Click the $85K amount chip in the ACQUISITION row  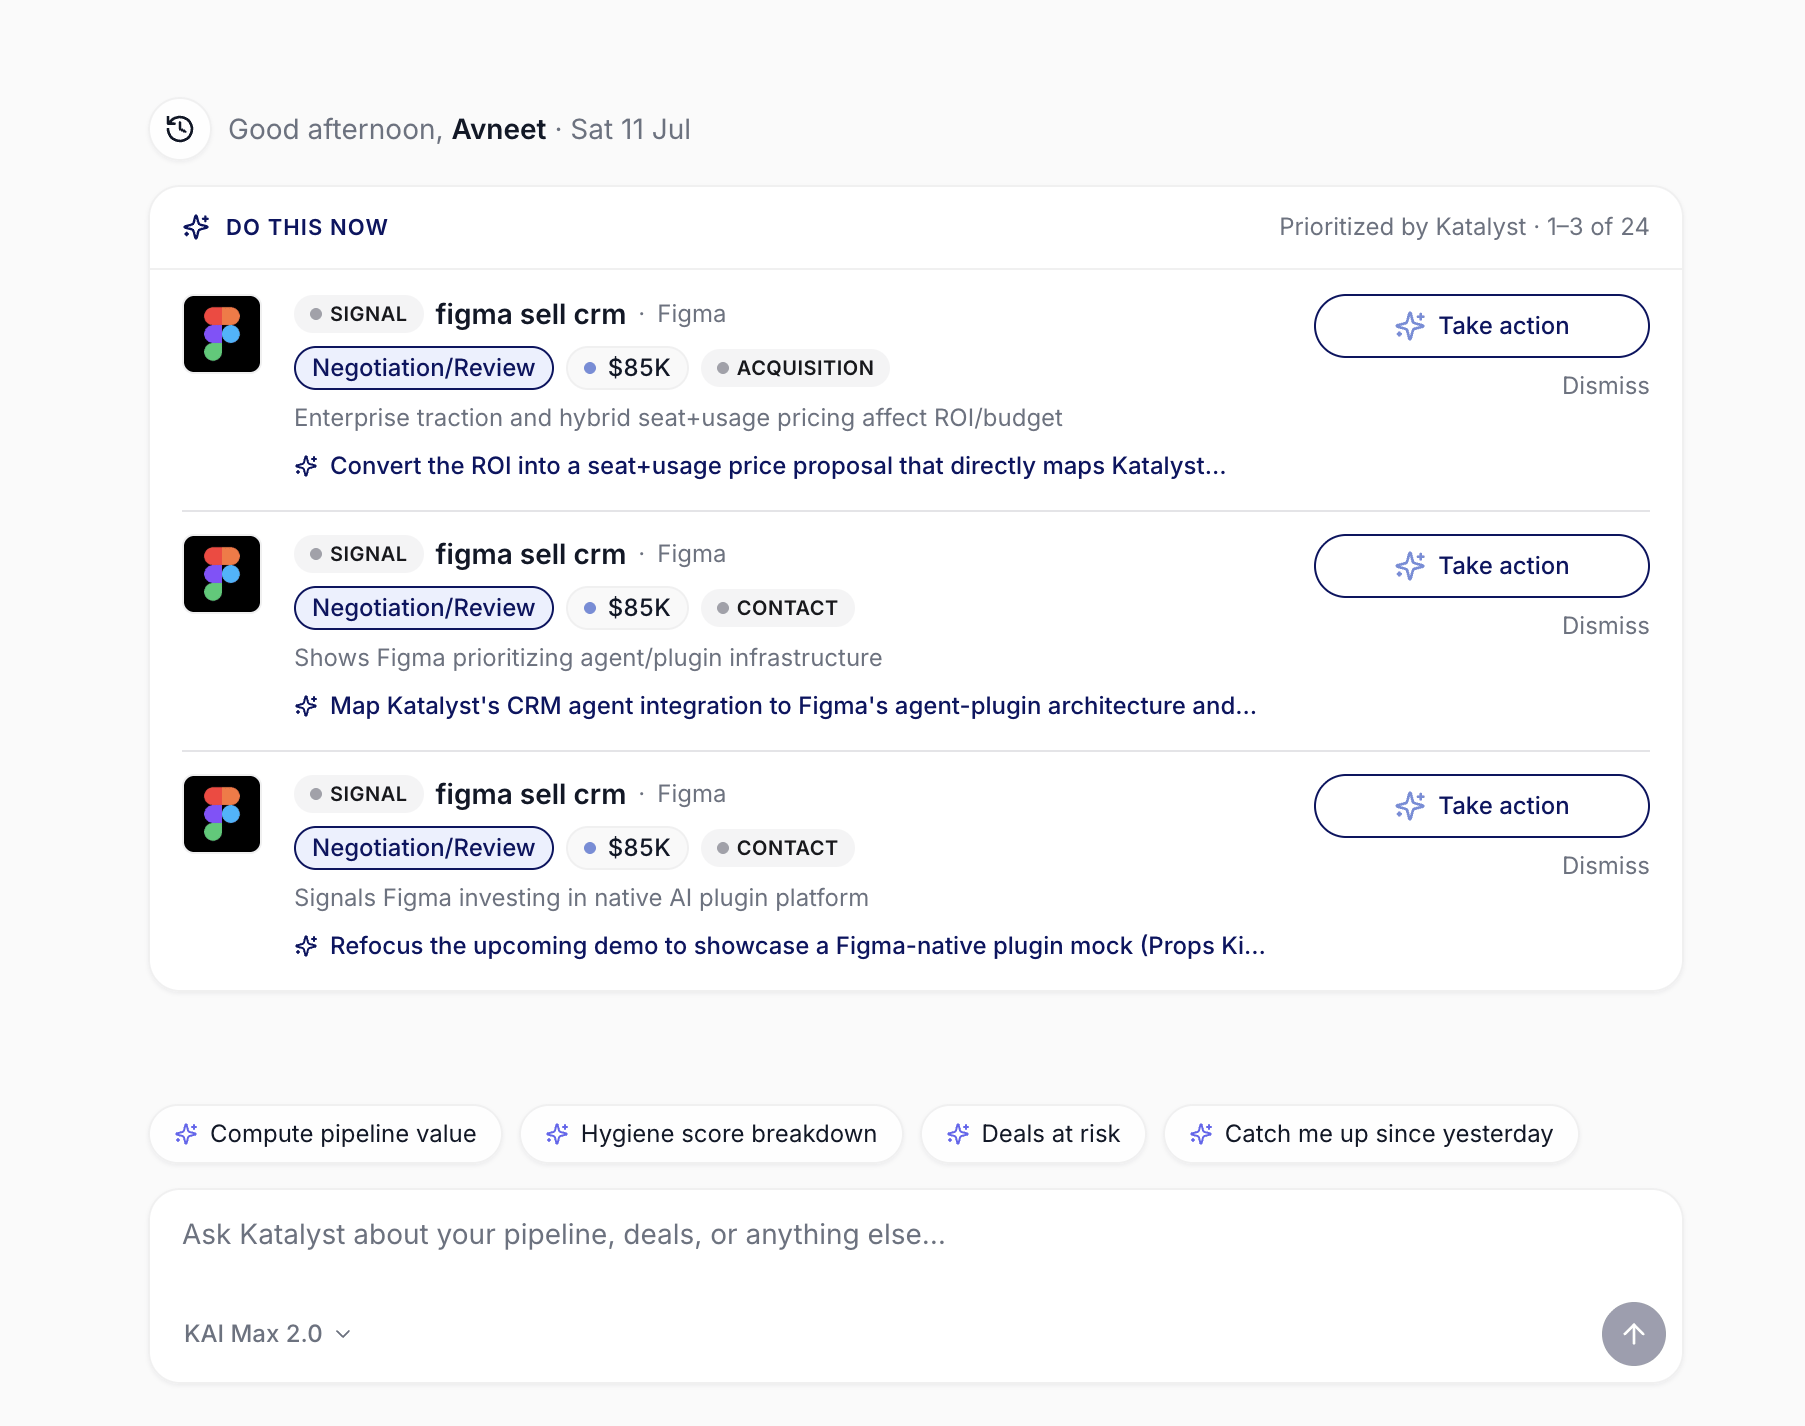pos(627,368)
